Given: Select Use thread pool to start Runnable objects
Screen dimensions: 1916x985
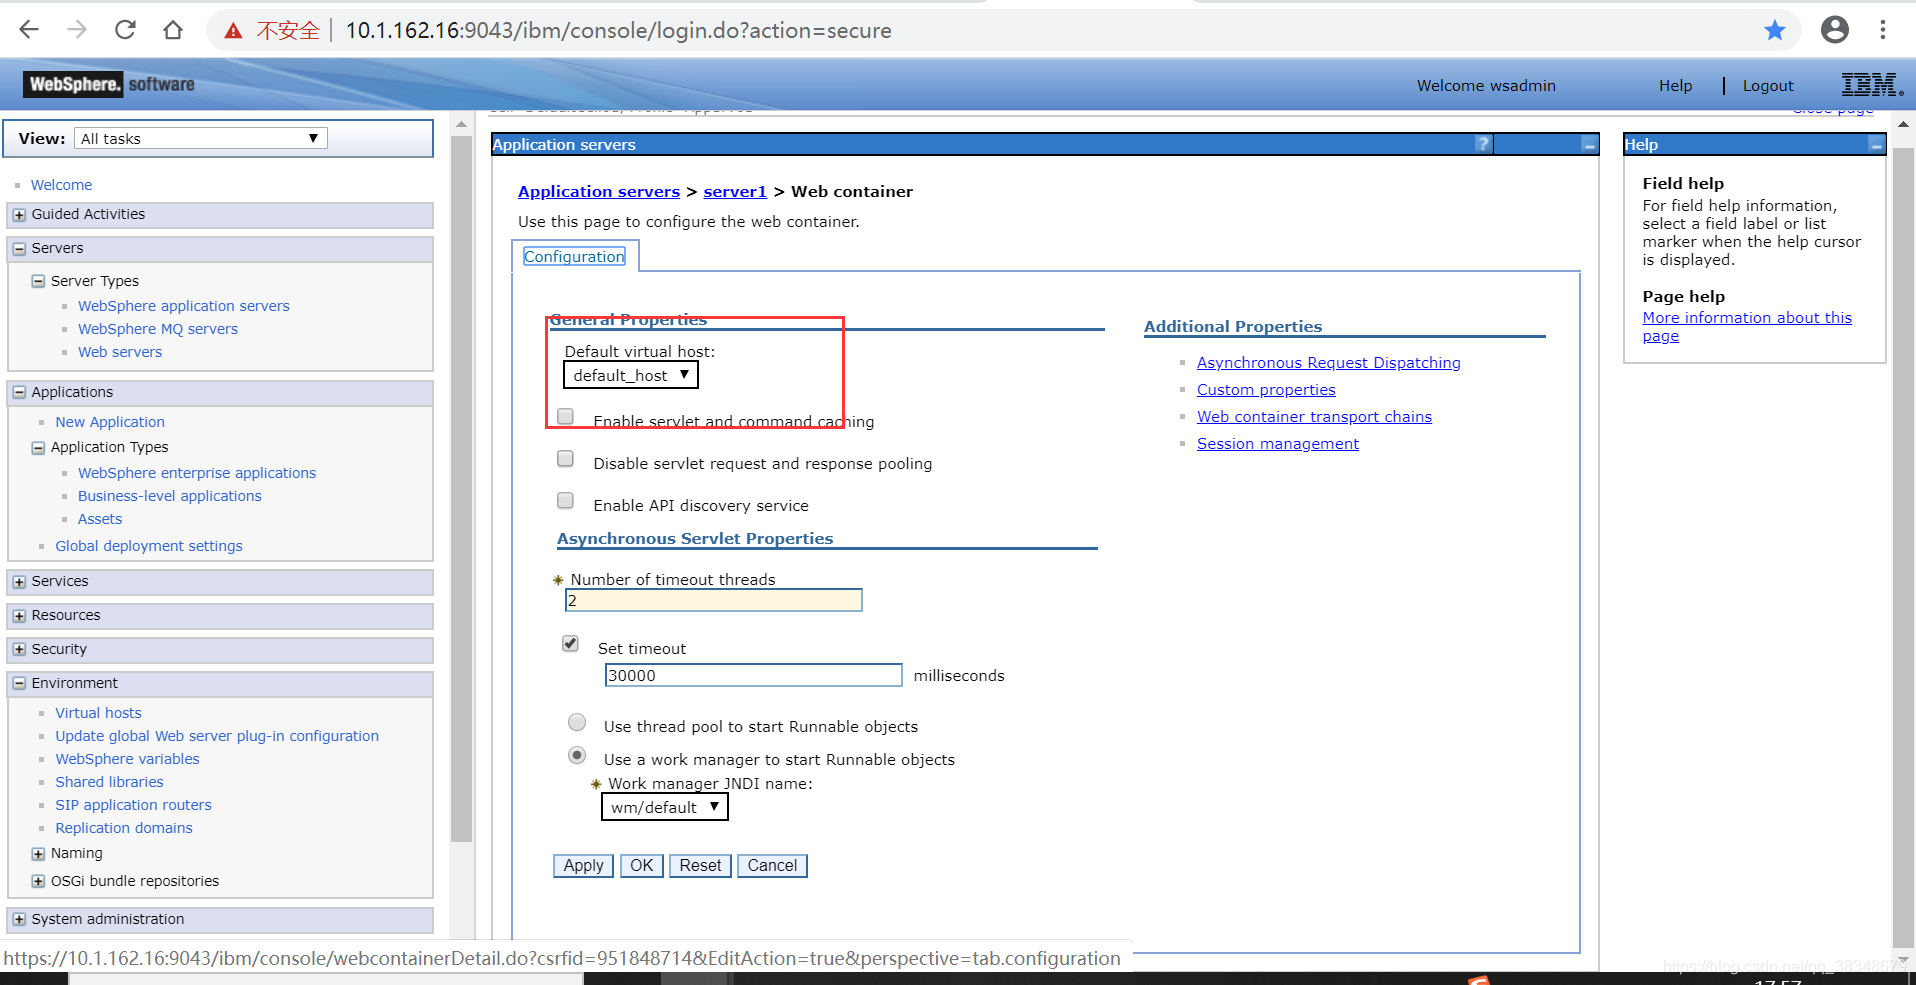Looking at the screenshot, I should pos(577,722).
